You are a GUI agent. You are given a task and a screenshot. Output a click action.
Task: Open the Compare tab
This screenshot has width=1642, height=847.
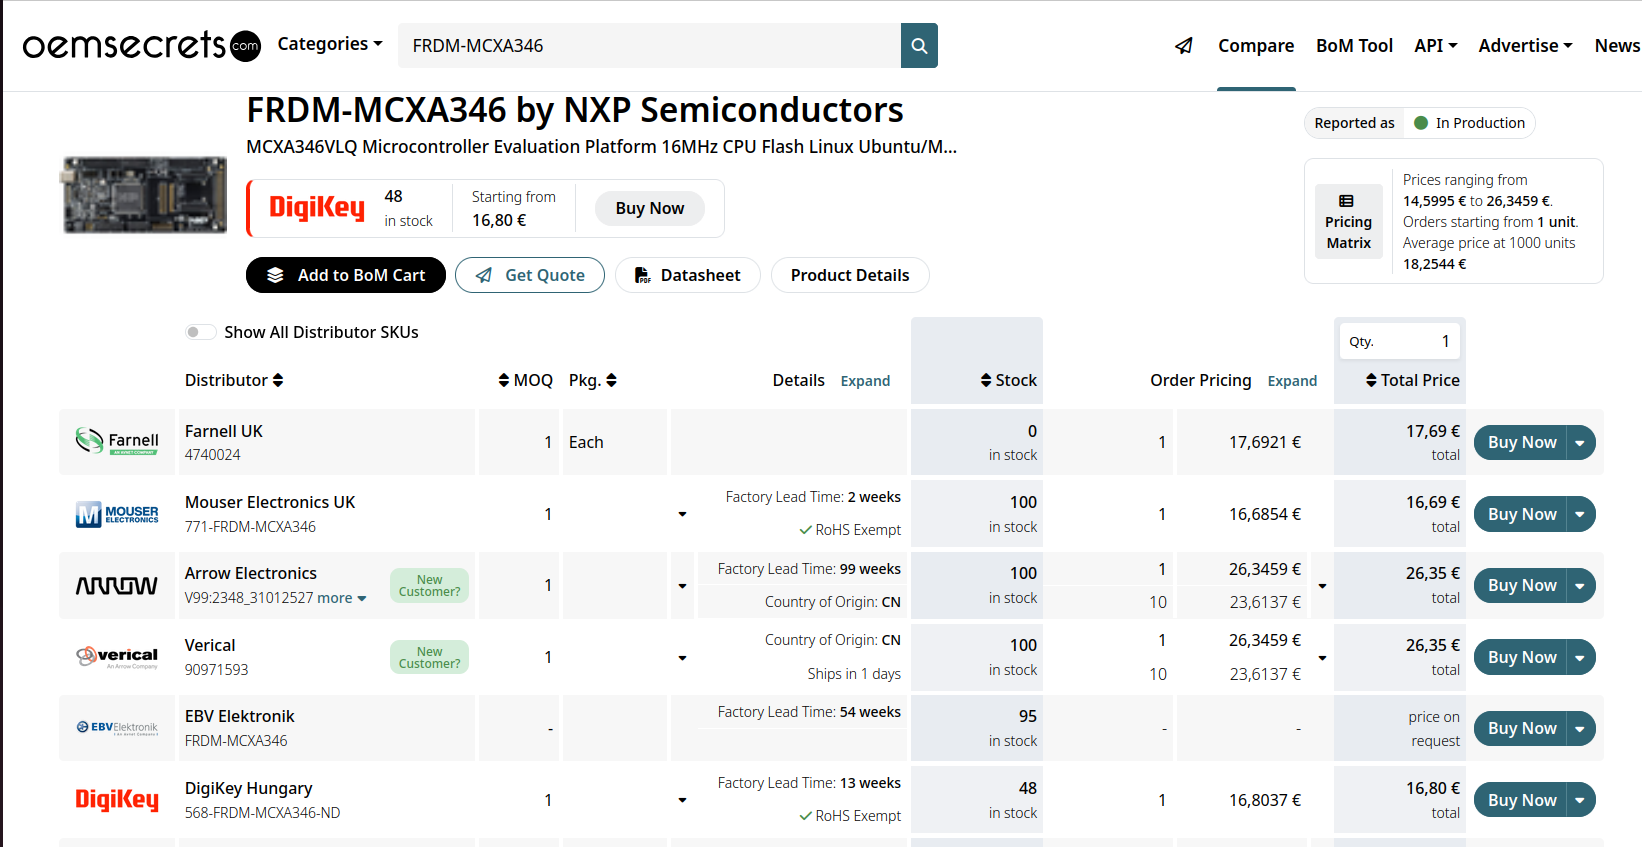coord(1255,46)
